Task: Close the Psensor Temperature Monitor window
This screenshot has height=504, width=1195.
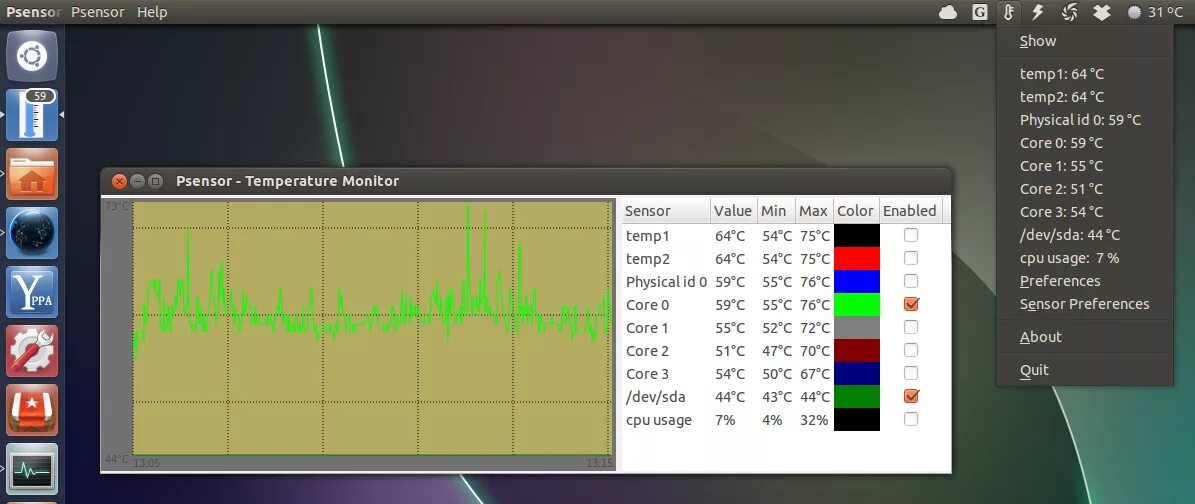Action: [119, 181]
